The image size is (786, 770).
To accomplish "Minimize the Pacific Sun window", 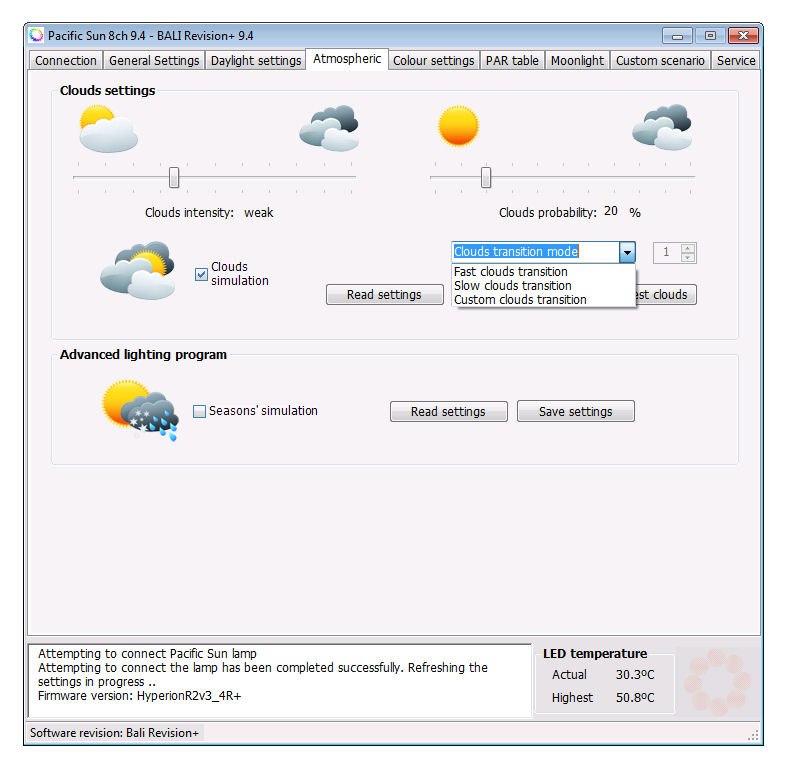I will pyautogui.click(x=677, y=36).
